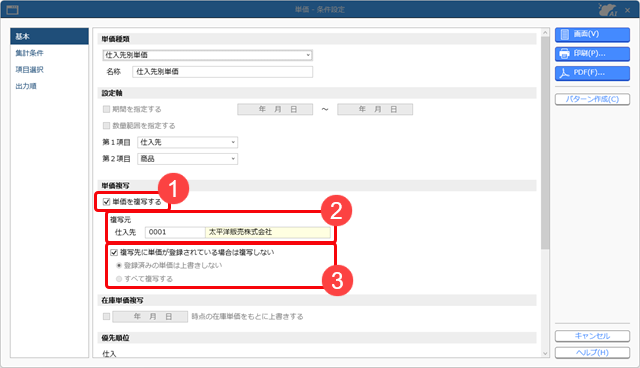Open ヘルプ(H) button
The image size is (640, 368).
pos(592,353)
